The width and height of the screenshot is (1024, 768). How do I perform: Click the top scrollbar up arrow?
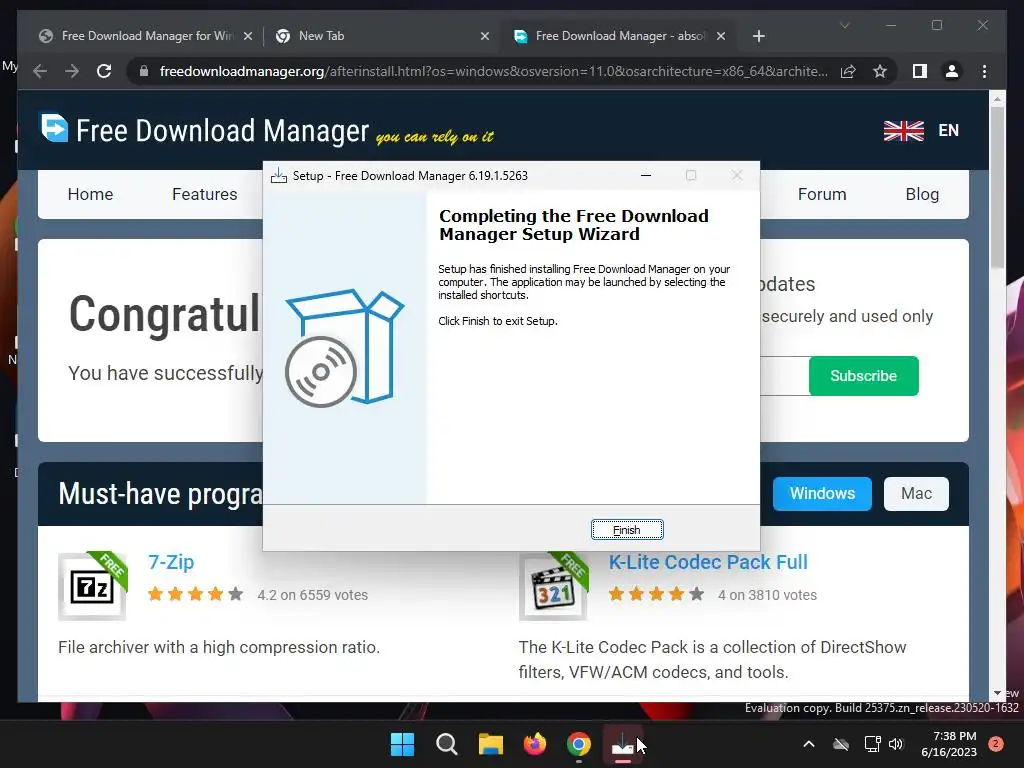point(997,99)
